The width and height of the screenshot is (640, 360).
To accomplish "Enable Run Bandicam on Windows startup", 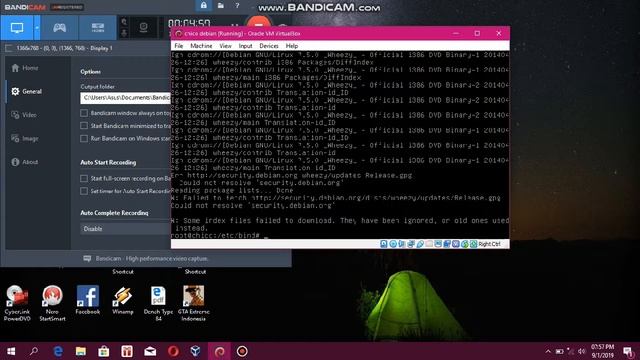I will [x=84, y=138].
